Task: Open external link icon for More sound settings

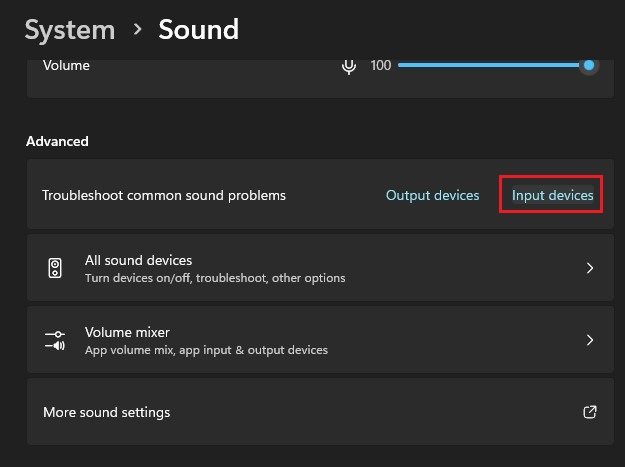Action: click(x=590, y=412)
